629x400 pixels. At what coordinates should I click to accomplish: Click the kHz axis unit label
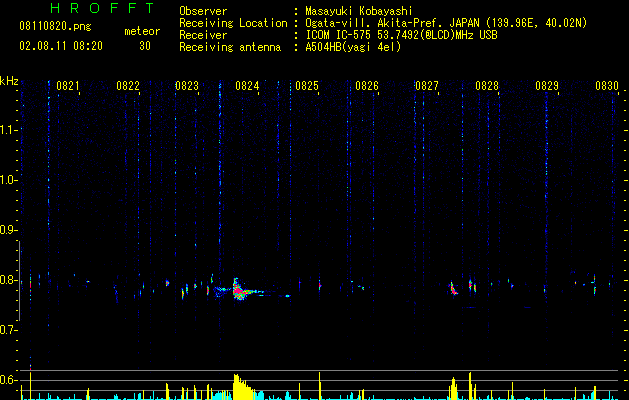[x=9, y=81]
